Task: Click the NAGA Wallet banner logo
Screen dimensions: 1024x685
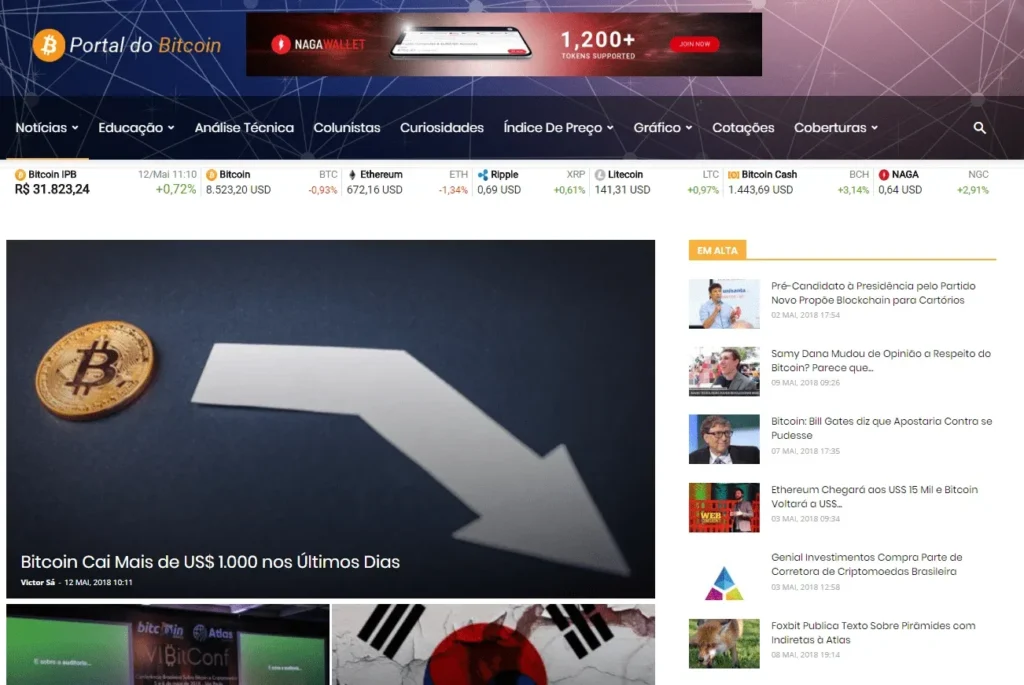Action: tap(318, 44)
